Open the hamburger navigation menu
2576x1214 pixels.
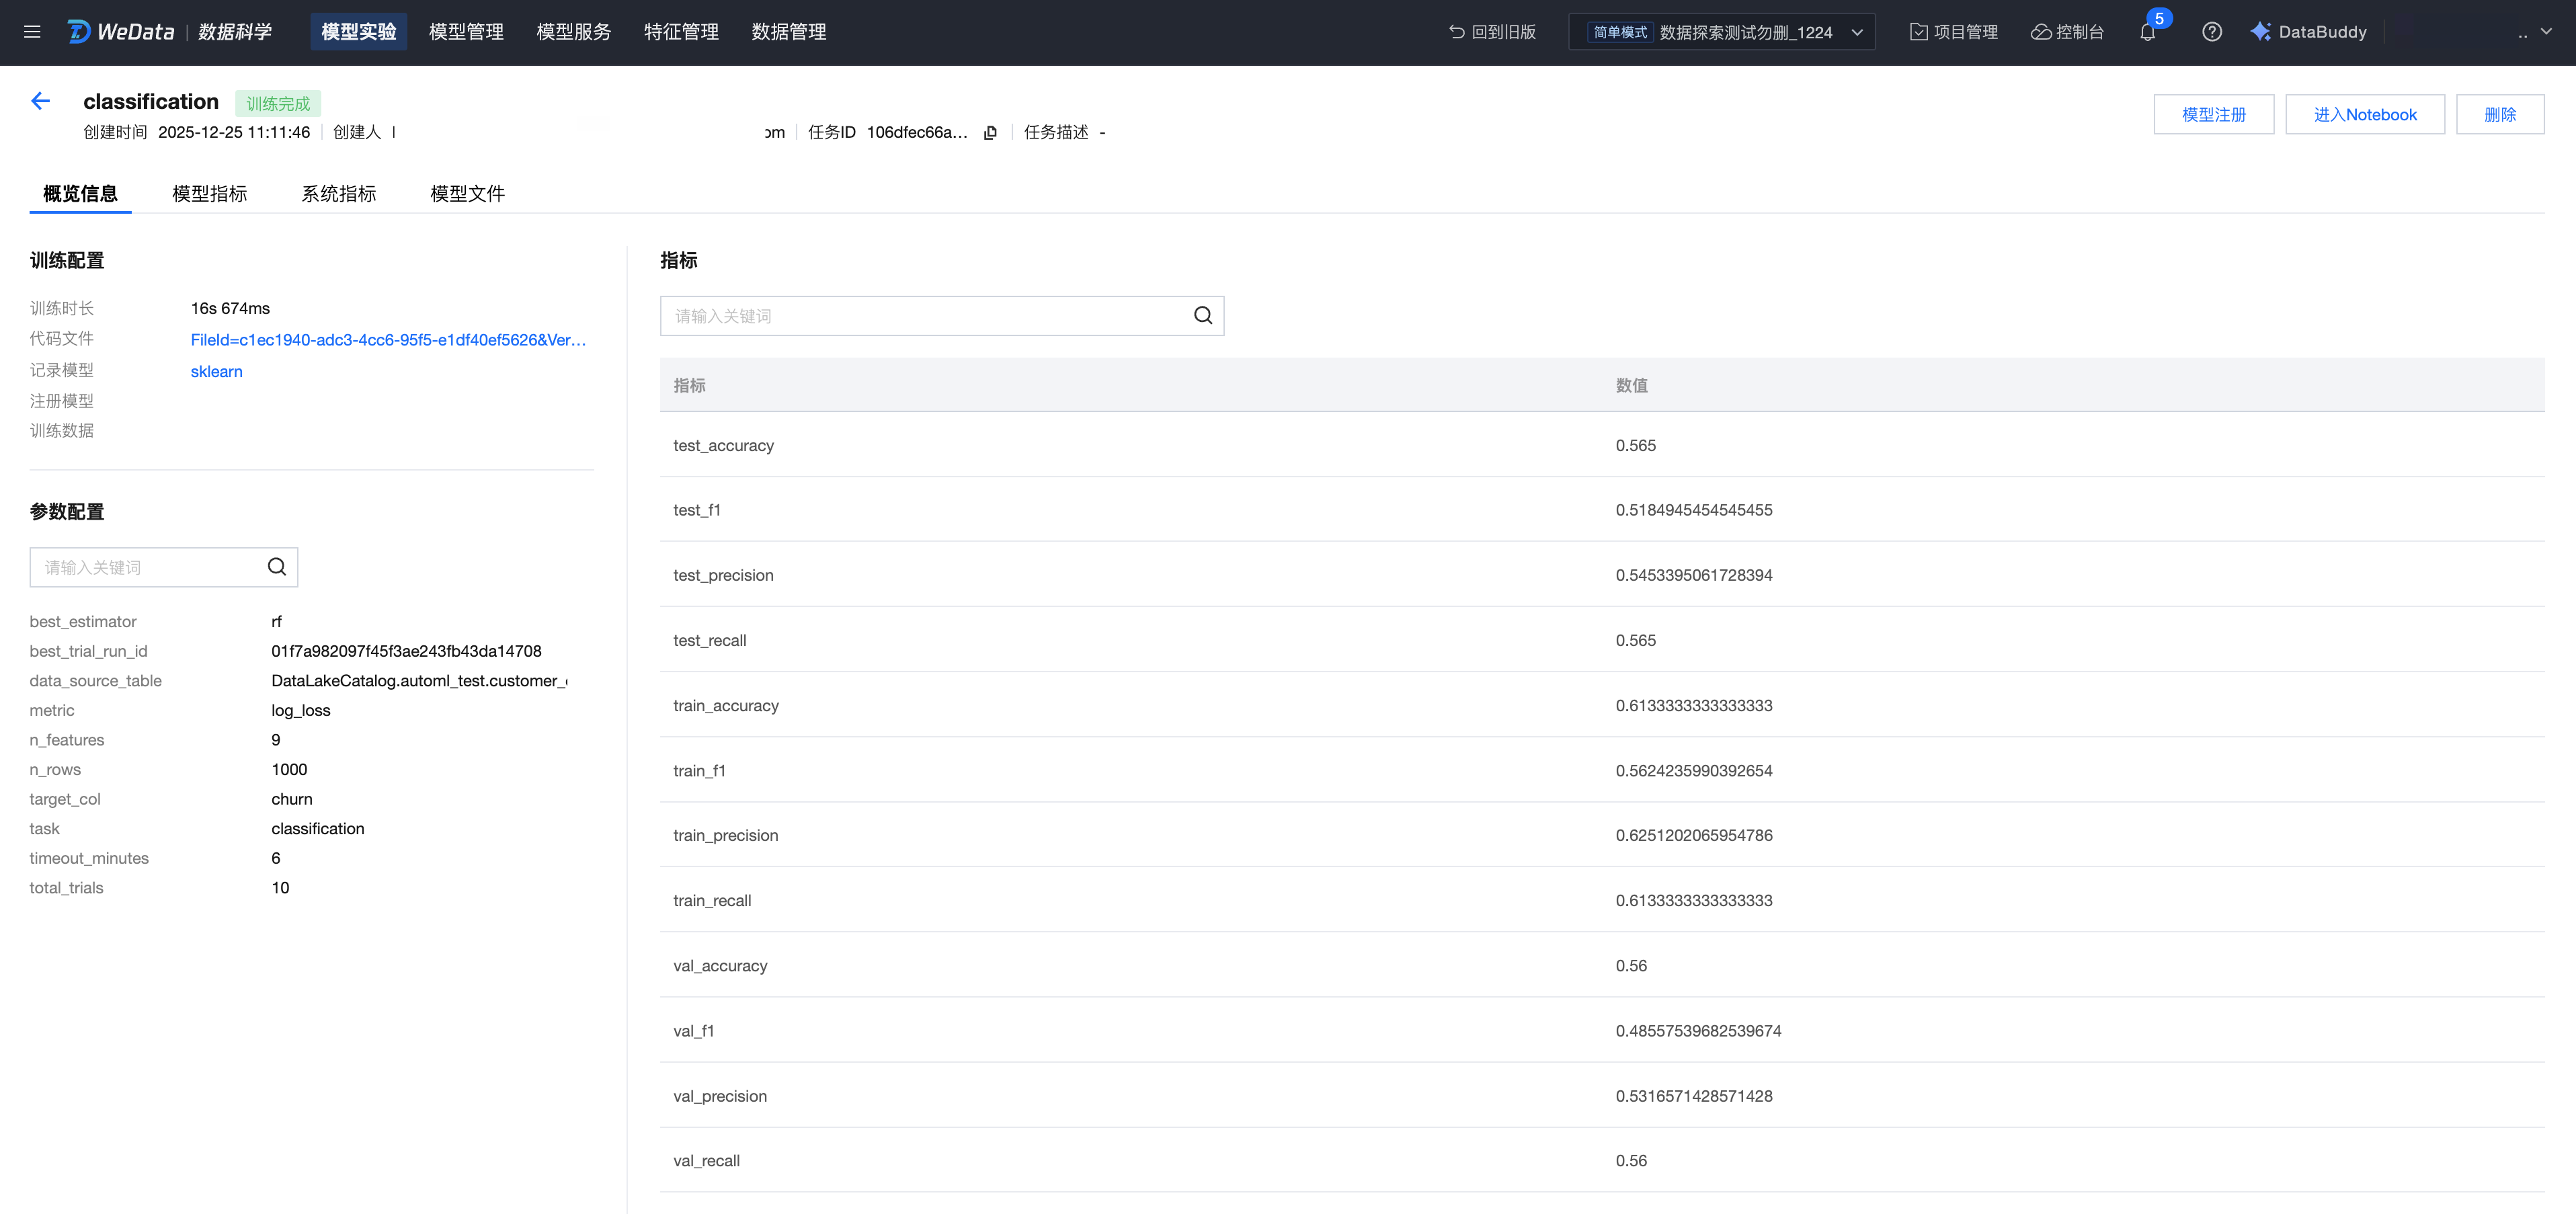32,32
